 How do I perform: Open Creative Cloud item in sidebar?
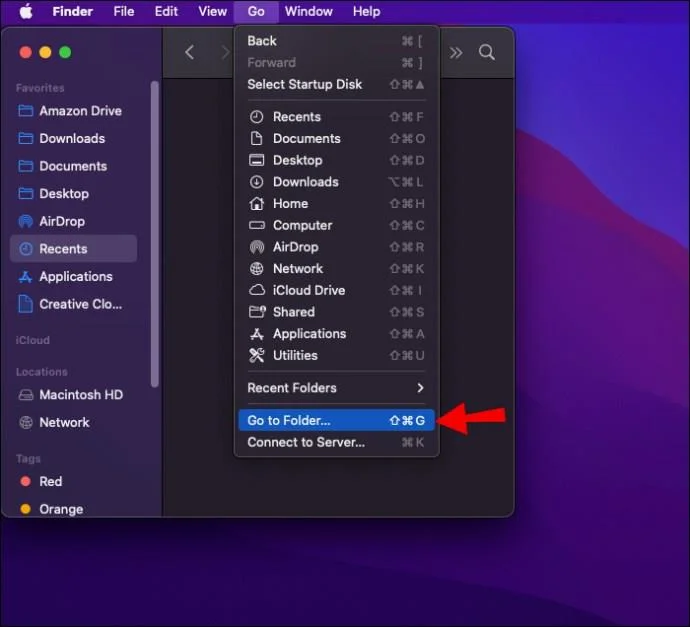click(73, 304)
